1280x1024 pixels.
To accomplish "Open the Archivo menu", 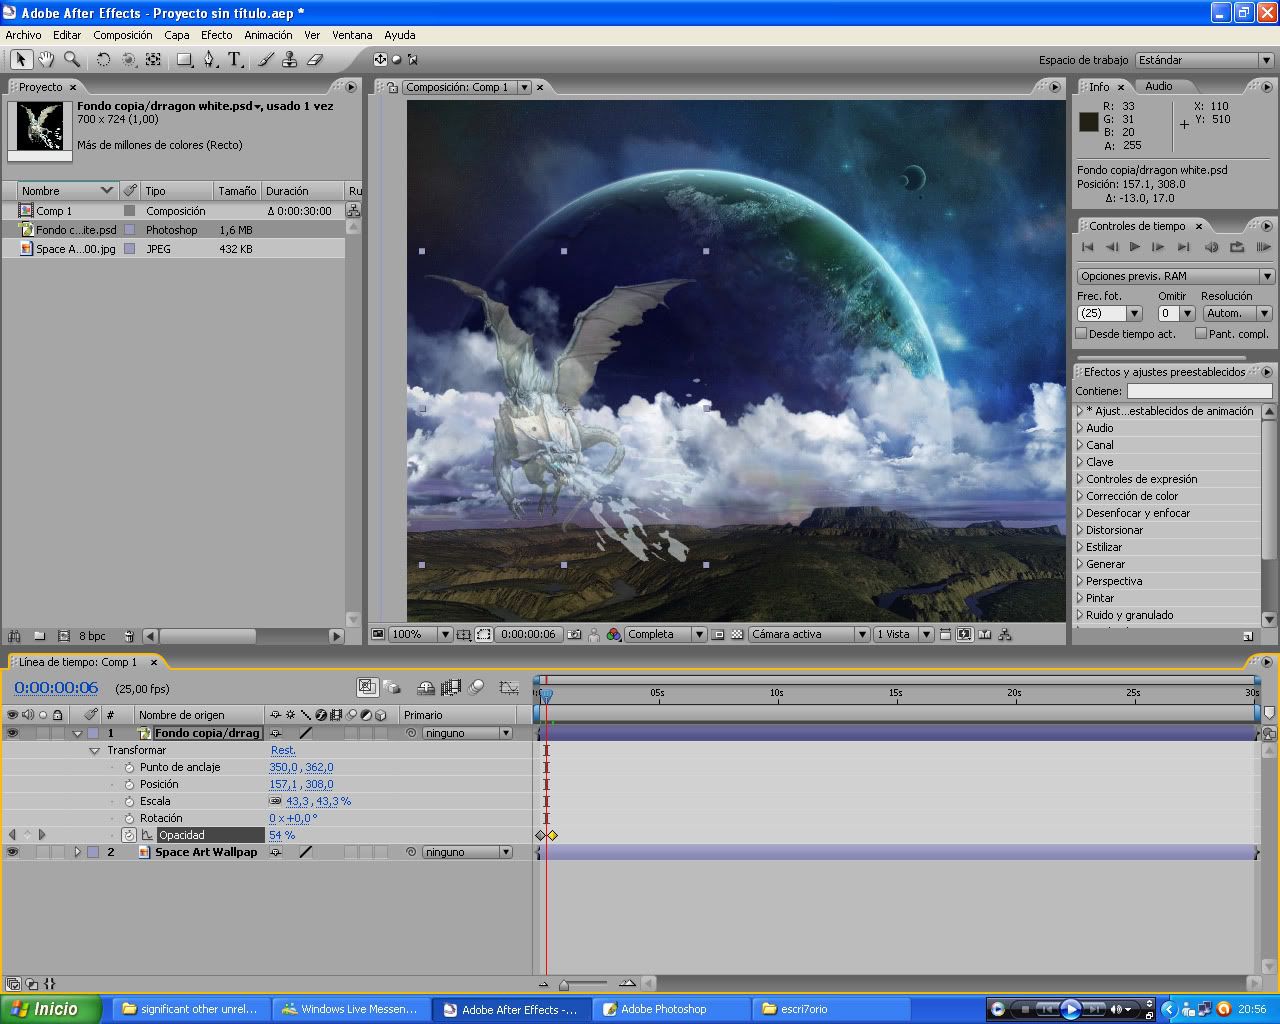I will (24, 35).
